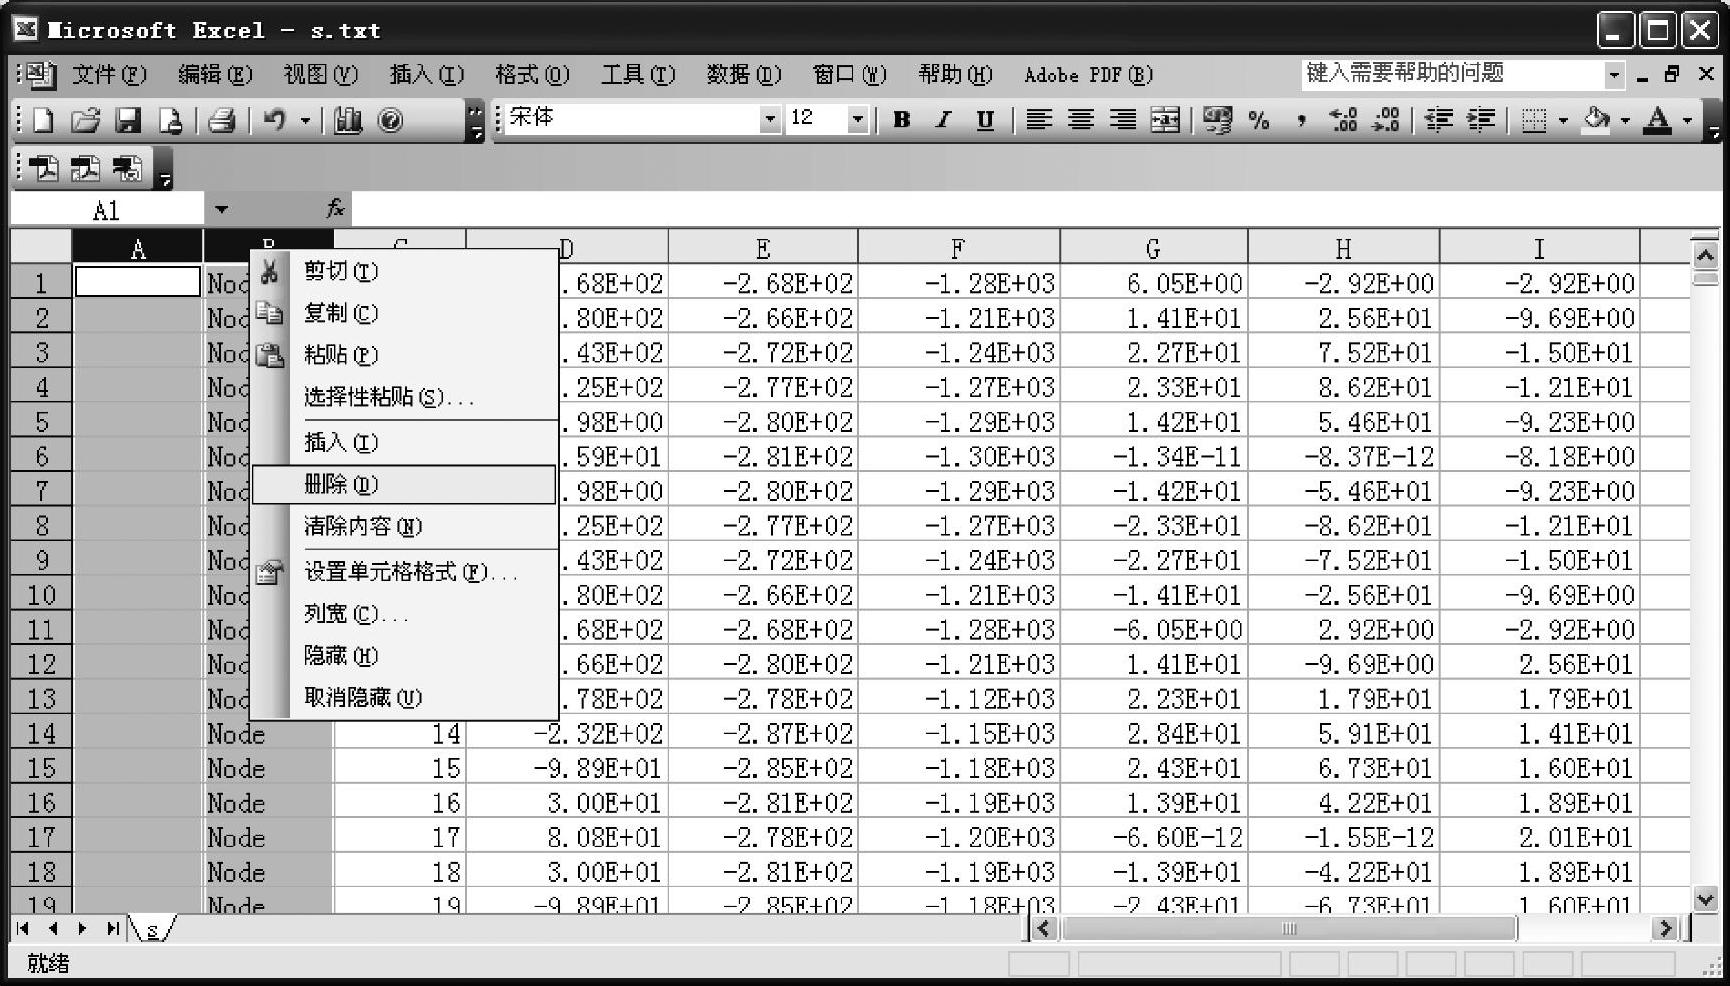Expand the Fill Color dropdown arrow

pyautogui.click(x=1625, y=120)
